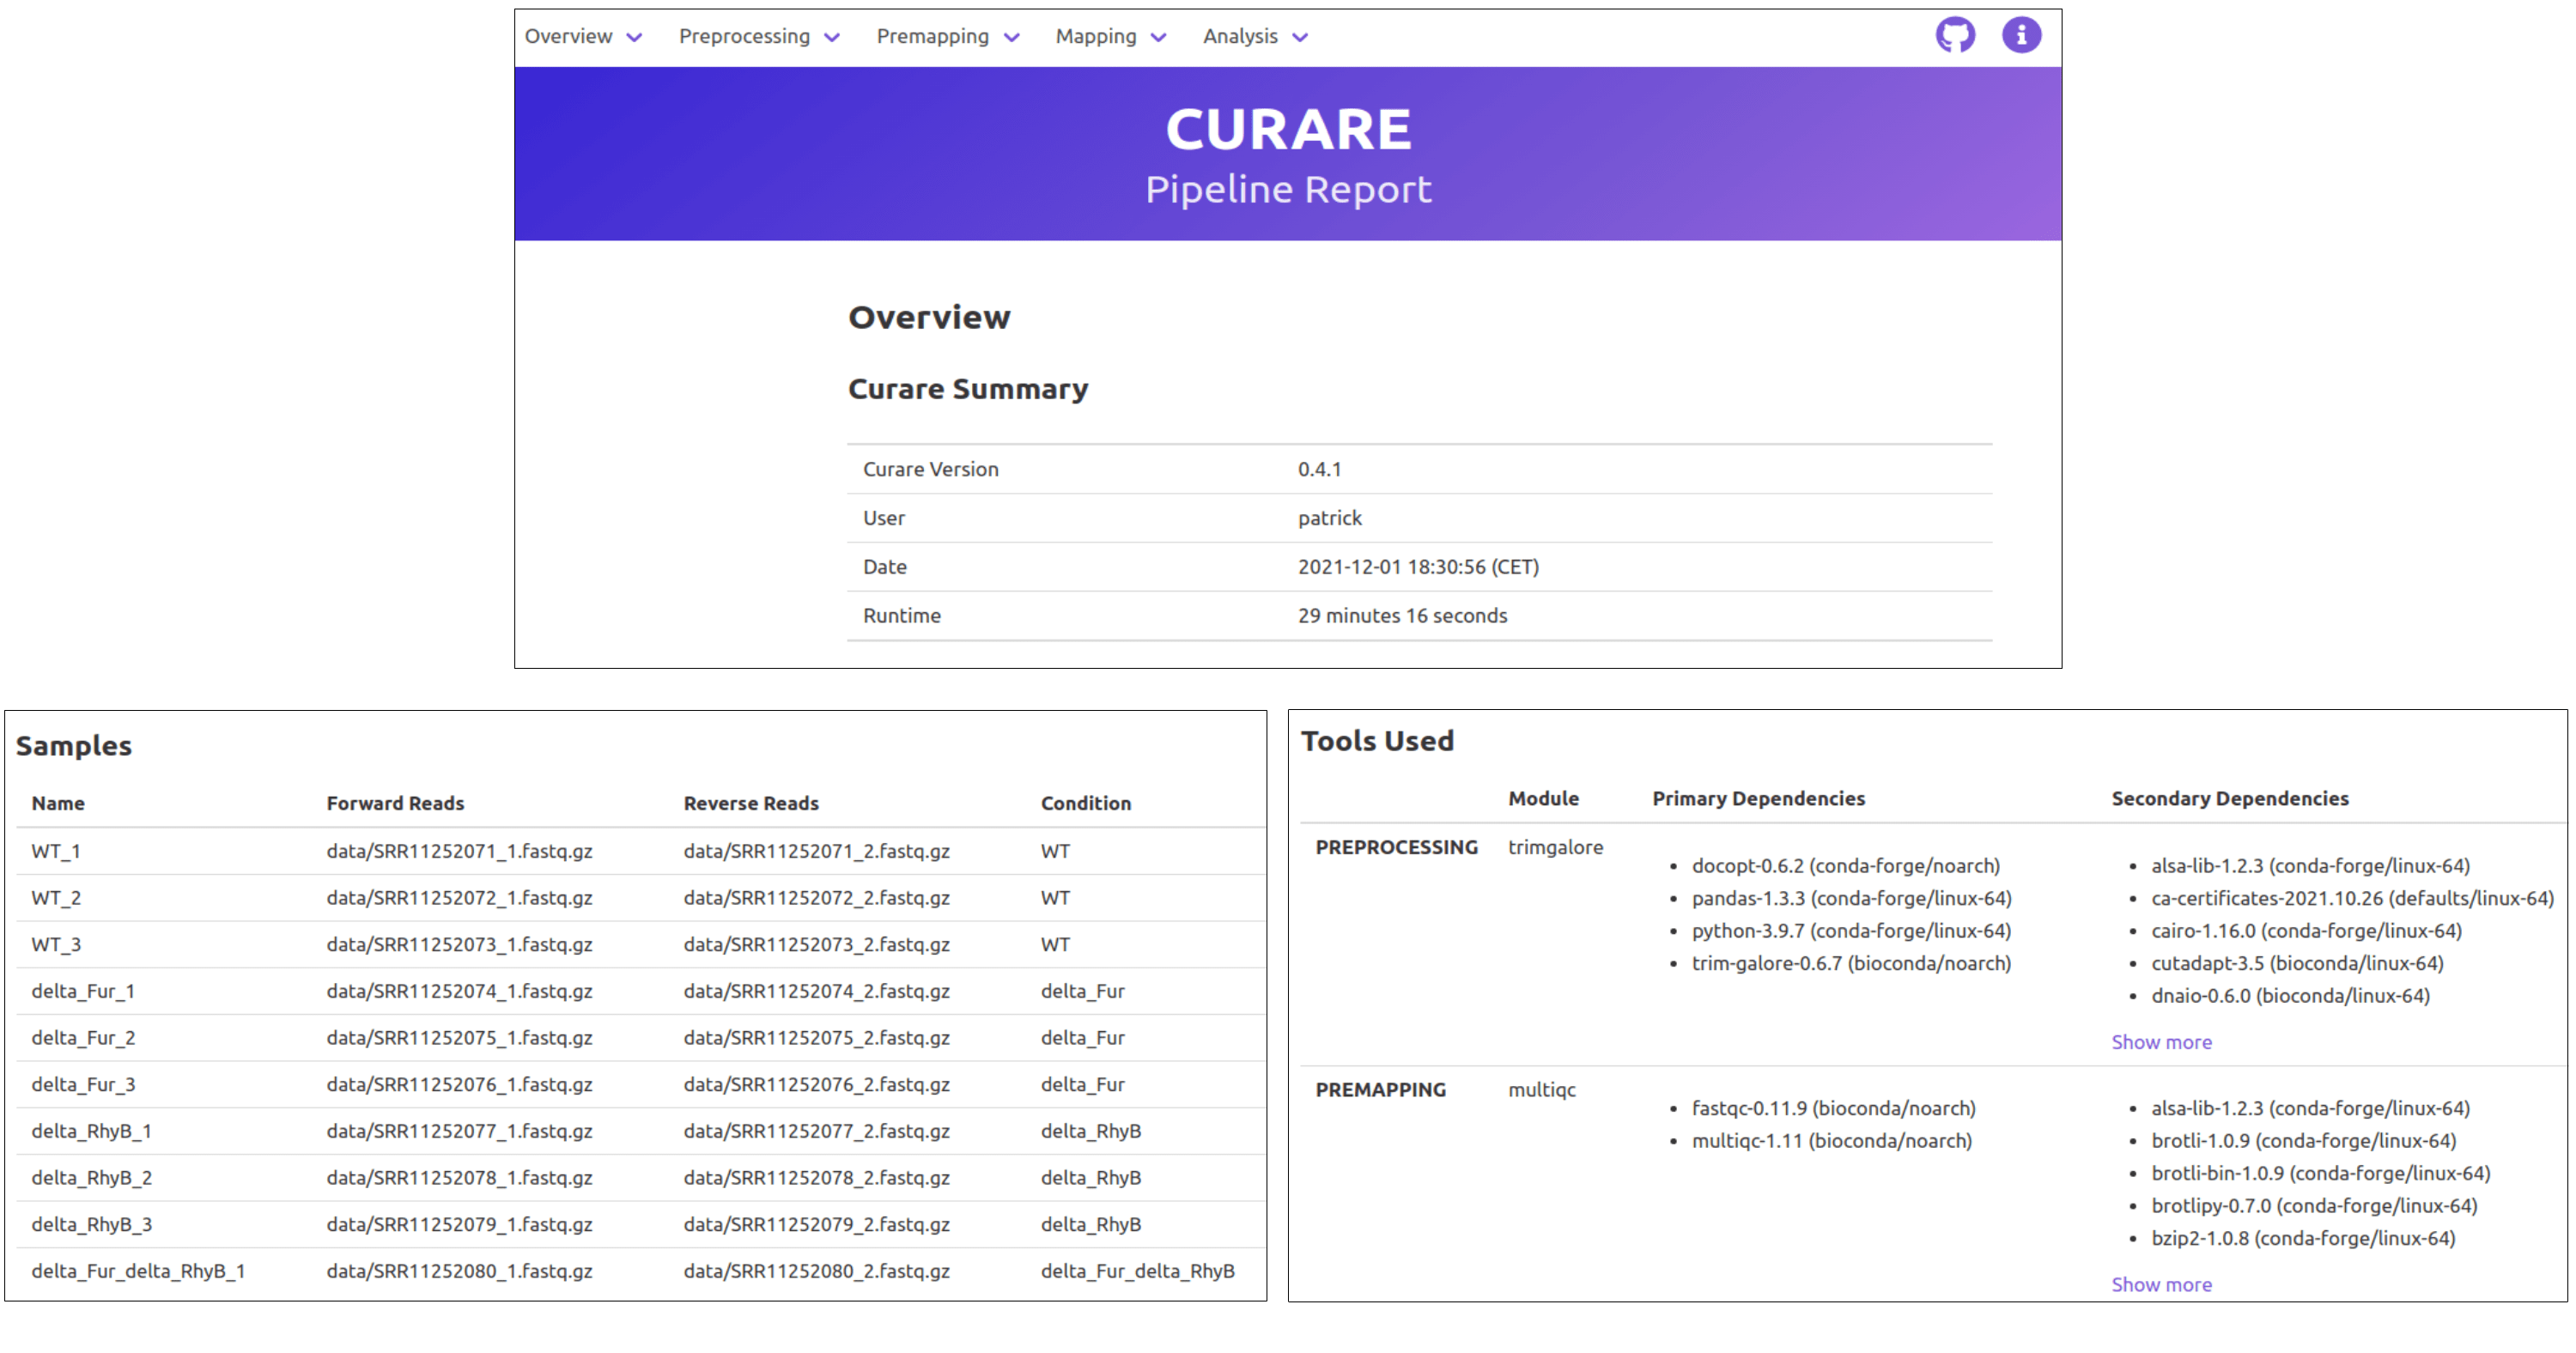
Task: Click reverse read data/SRR11252080_2.fastq.gz
Action: [x=816, y=1271]
